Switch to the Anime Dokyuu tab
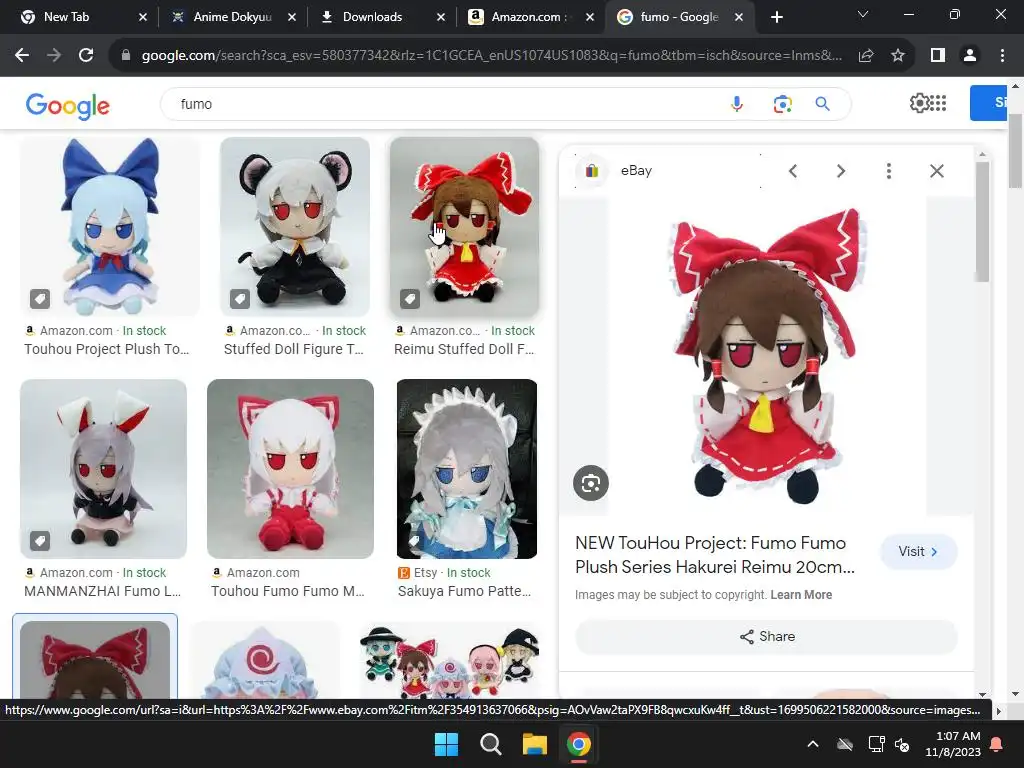Screen dimensions: 1024x768 (x=232, y=17)
